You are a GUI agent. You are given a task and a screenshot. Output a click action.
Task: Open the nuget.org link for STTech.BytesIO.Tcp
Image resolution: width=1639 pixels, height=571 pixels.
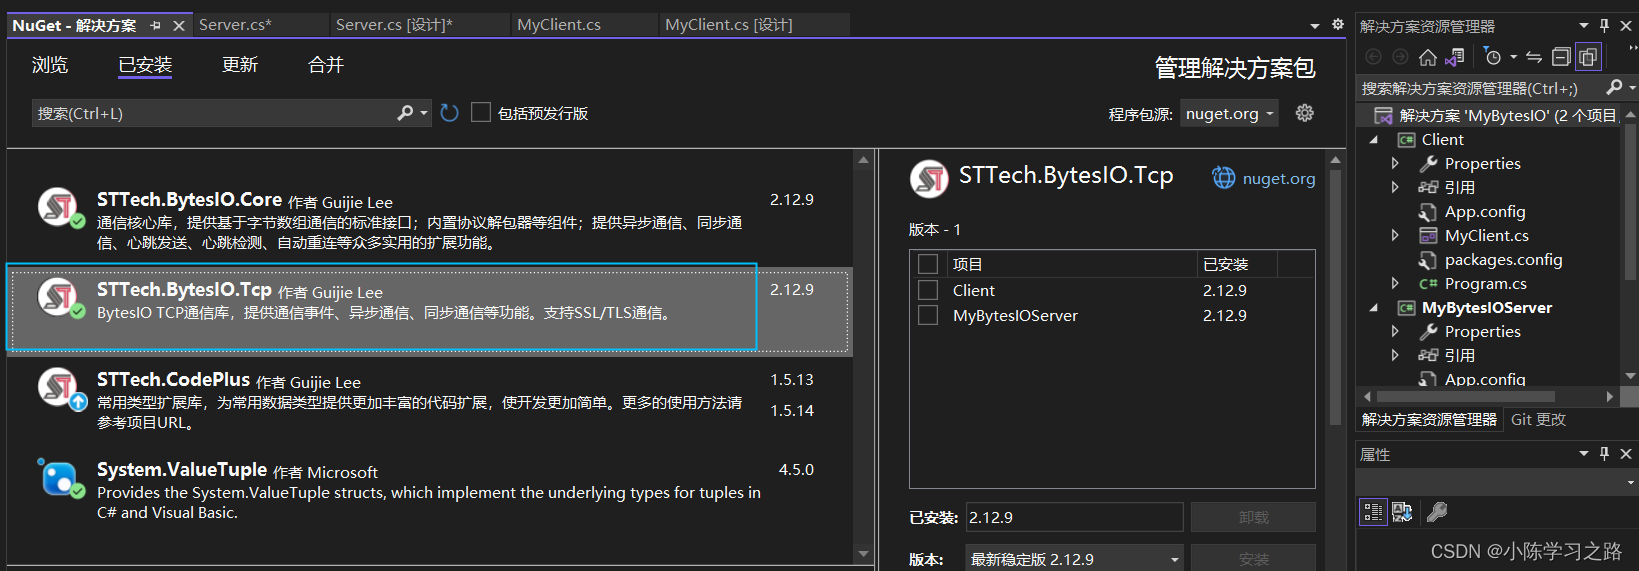point(1279,178)
